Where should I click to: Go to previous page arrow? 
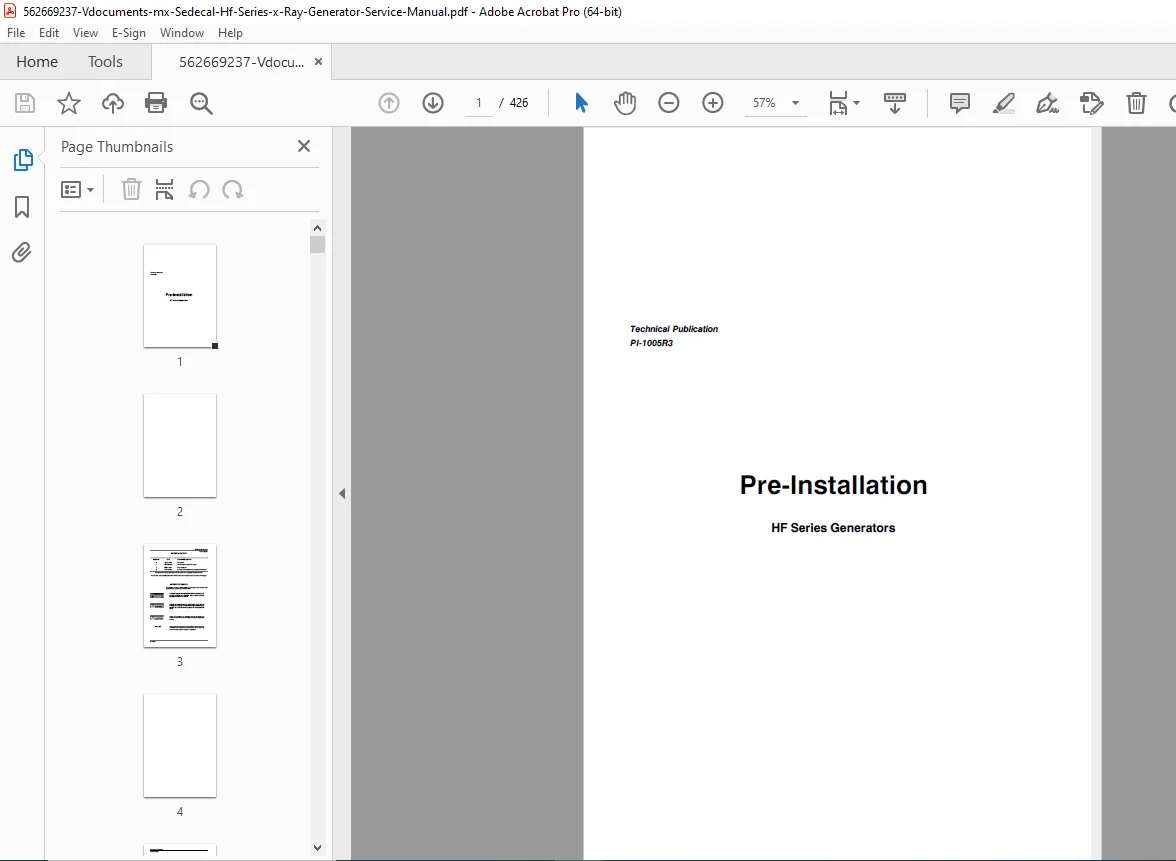(x=388, y=103)
